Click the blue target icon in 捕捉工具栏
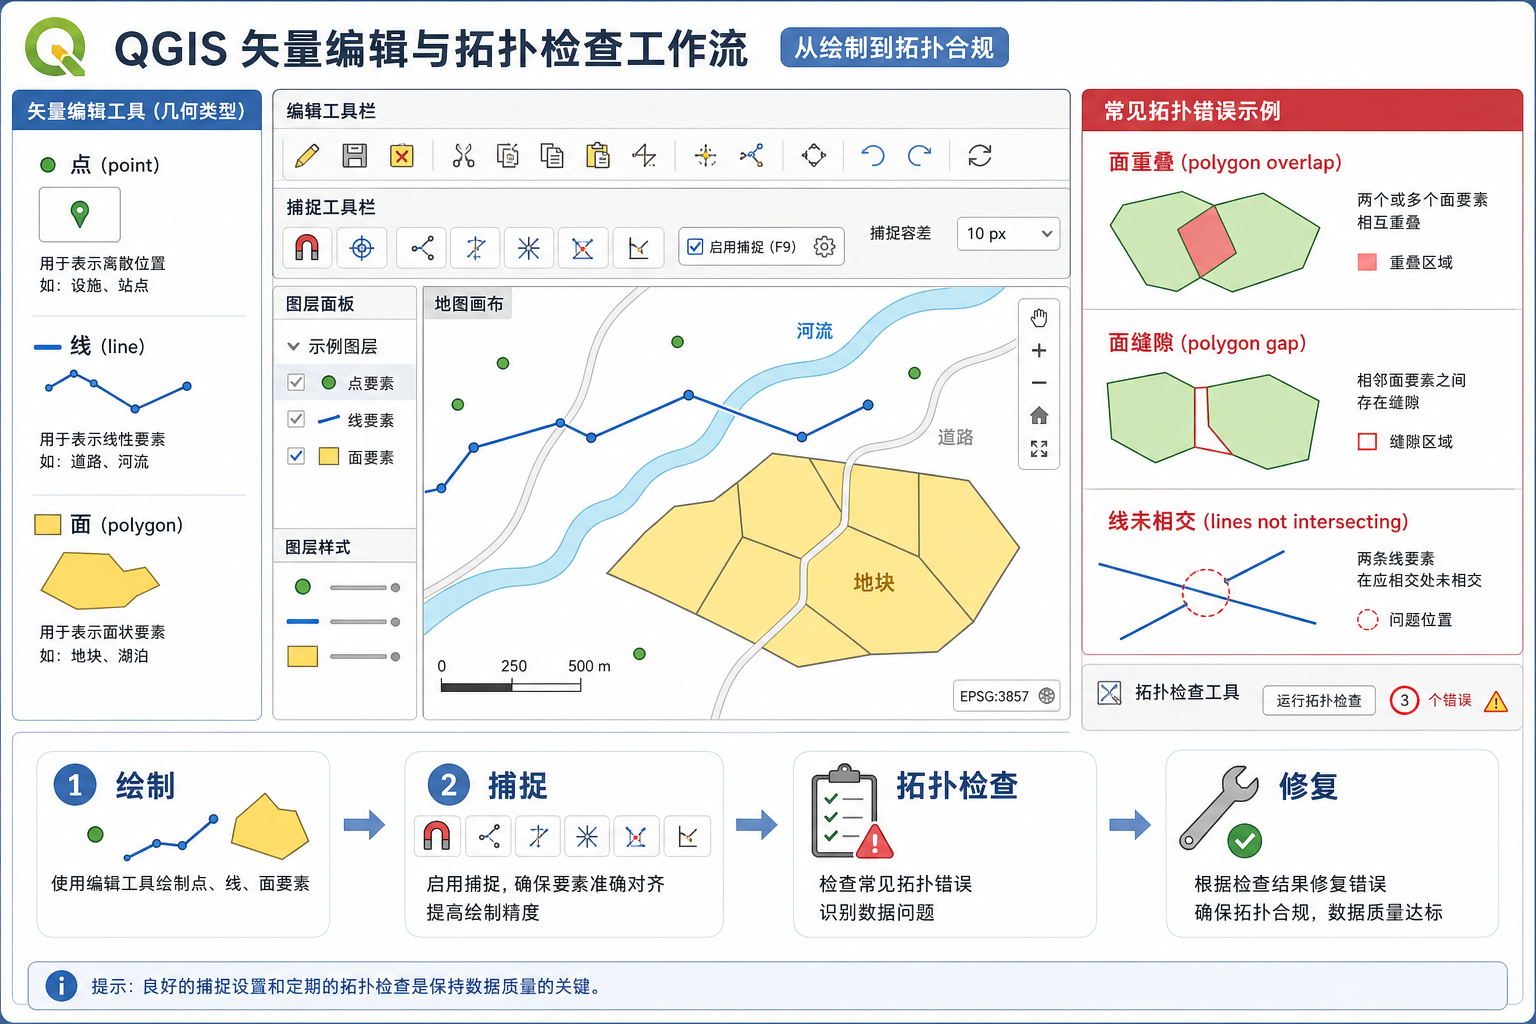 click(x=362, y=247)
